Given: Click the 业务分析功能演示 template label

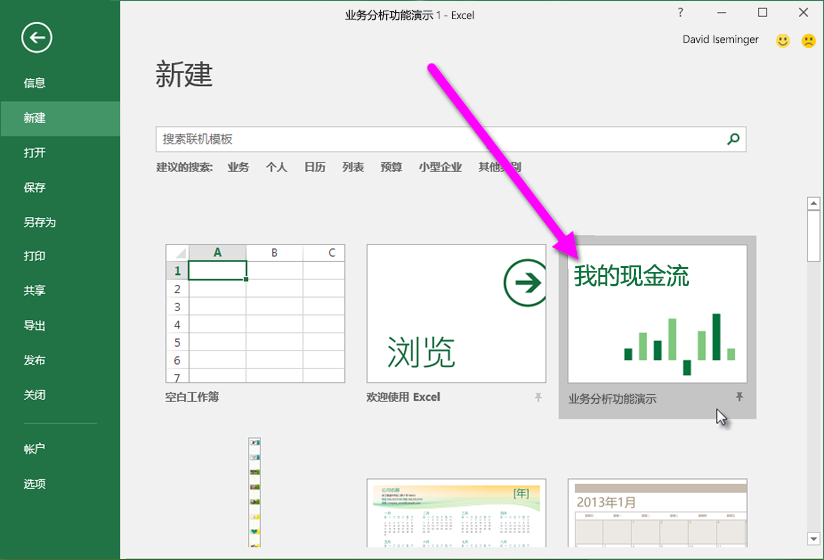Looking at the screenshot, I should click(x=612, y=399).
